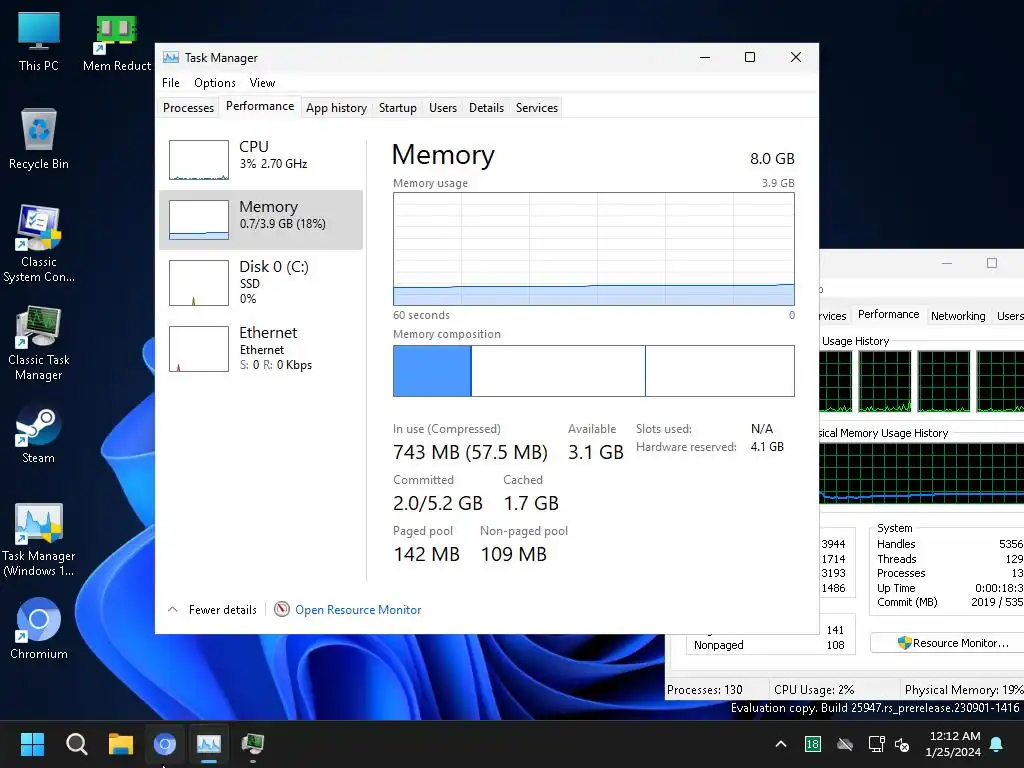Open the Windows Start button
This screenshot has height=768, width=1024.
point(32,744)
